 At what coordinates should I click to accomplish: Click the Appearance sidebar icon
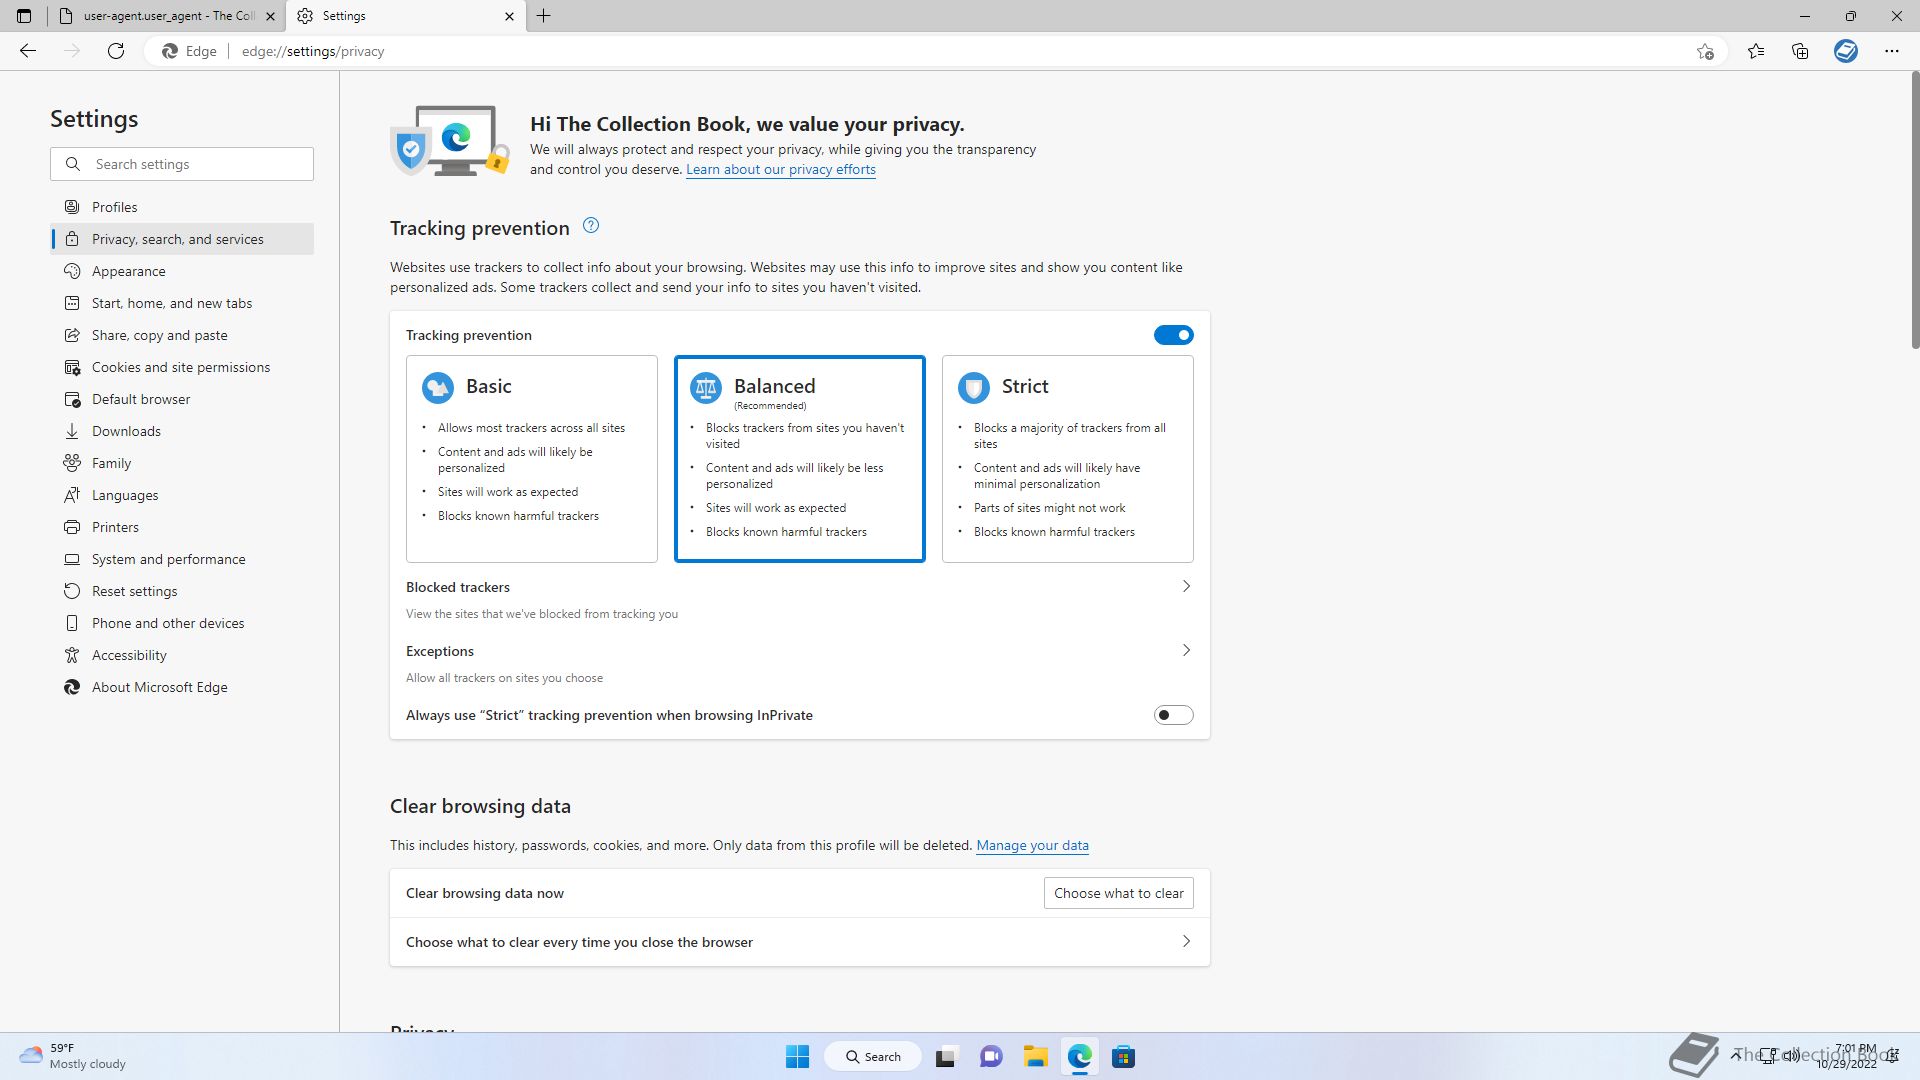72,271
